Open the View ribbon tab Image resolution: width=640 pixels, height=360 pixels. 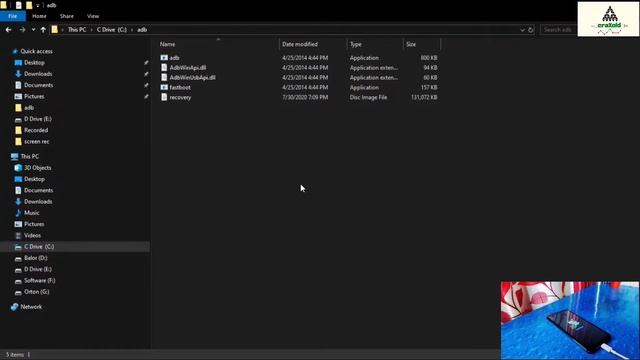(x=93, y=16)
